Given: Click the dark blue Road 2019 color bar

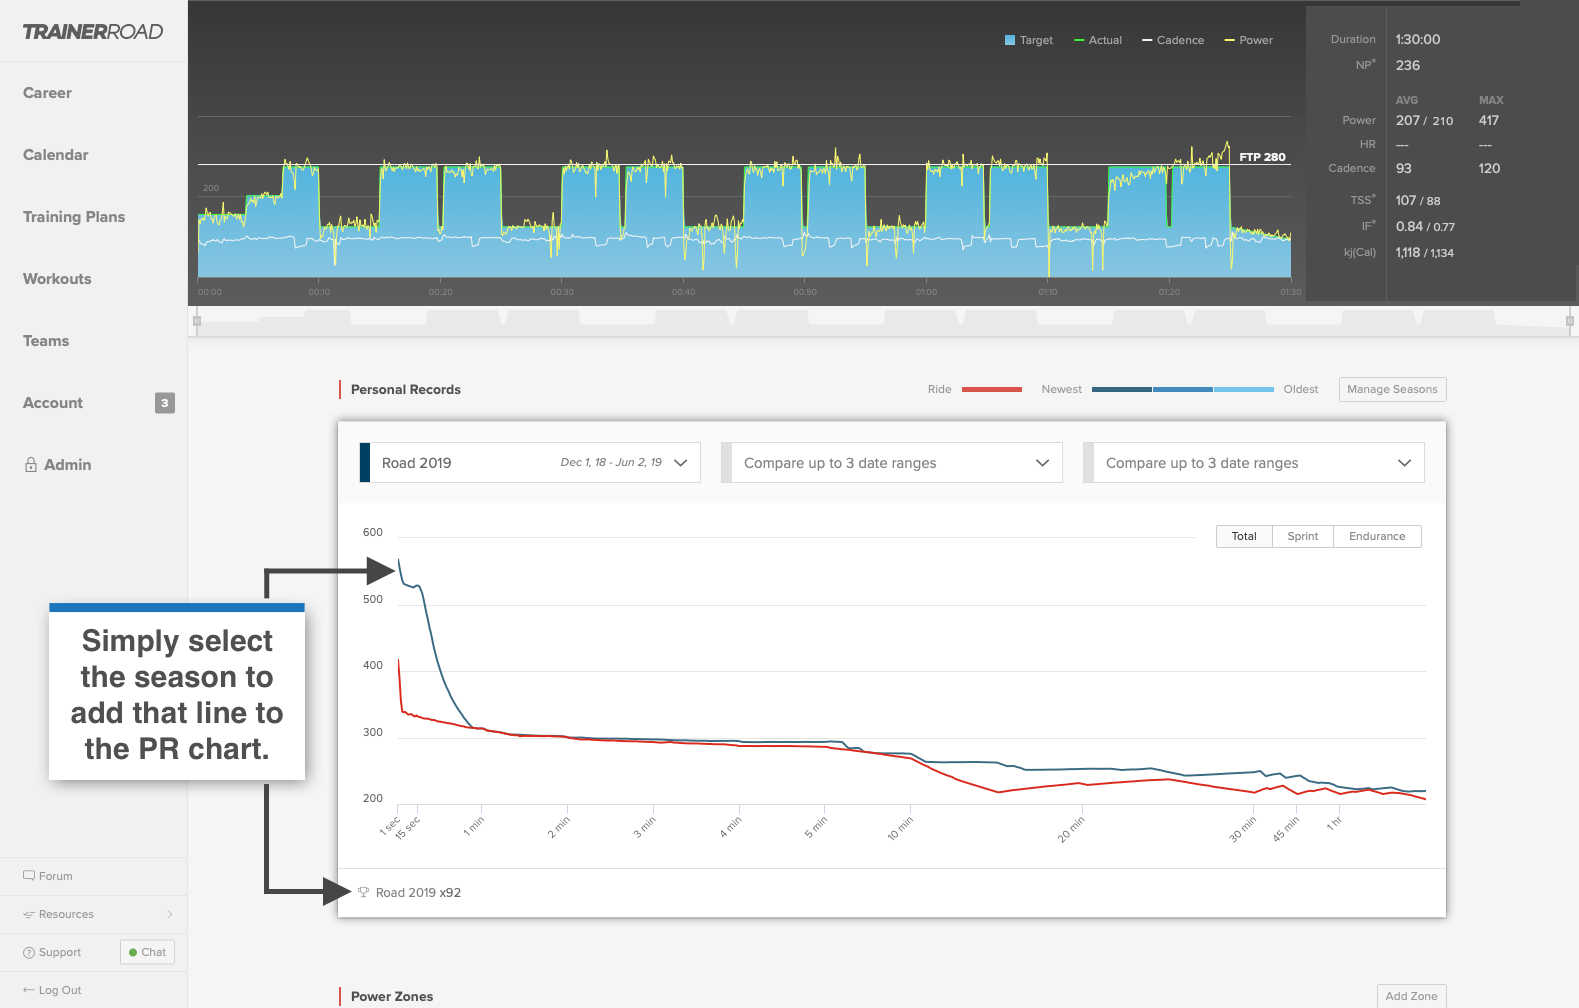Looking at the screenshot, I should (365, 463).
